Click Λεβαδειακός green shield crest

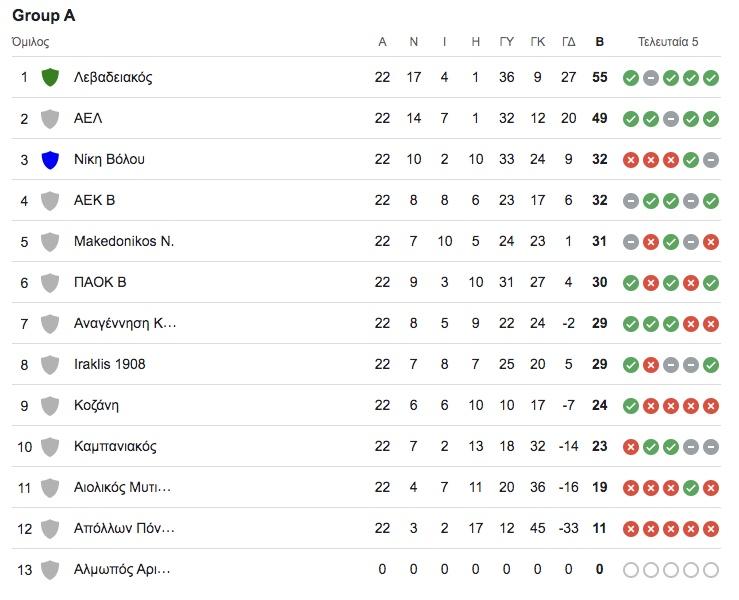(50, 77)
